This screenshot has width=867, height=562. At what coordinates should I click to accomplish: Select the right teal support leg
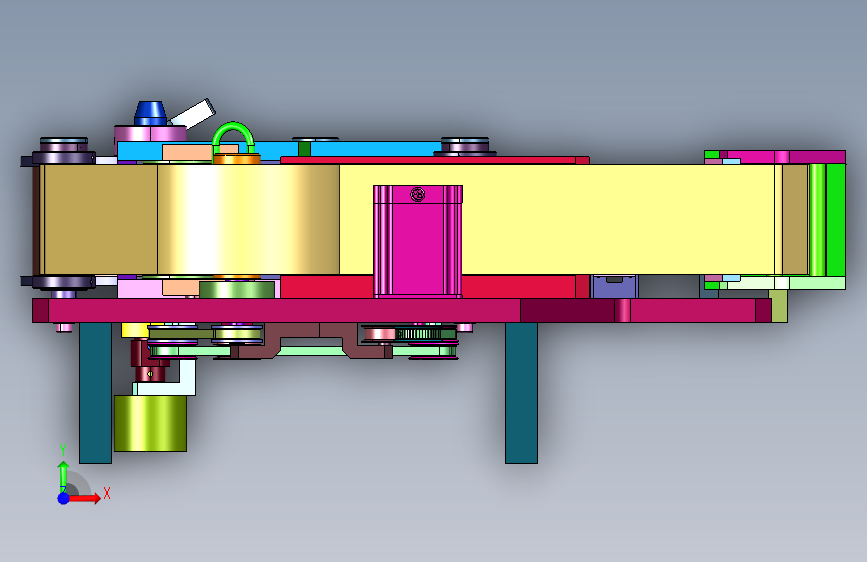(521, 393)
